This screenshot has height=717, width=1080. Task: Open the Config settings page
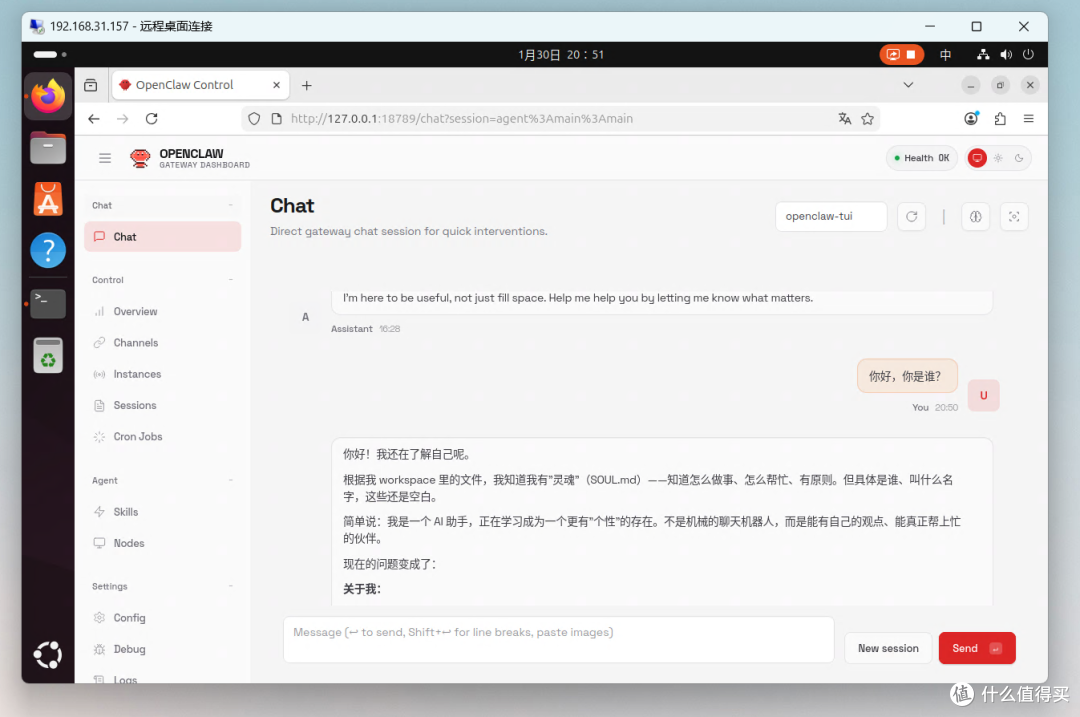coord(163,618)
